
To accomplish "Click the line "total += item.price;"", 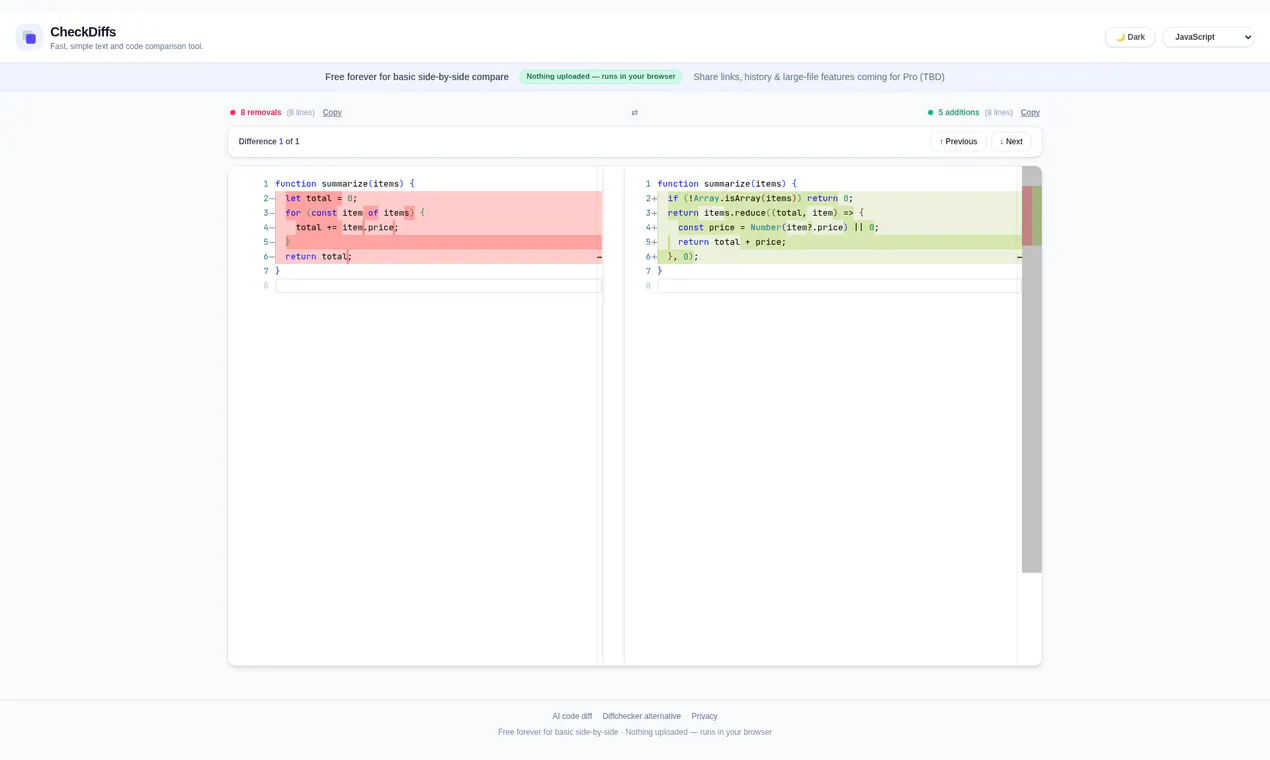I will pos(347,228).
